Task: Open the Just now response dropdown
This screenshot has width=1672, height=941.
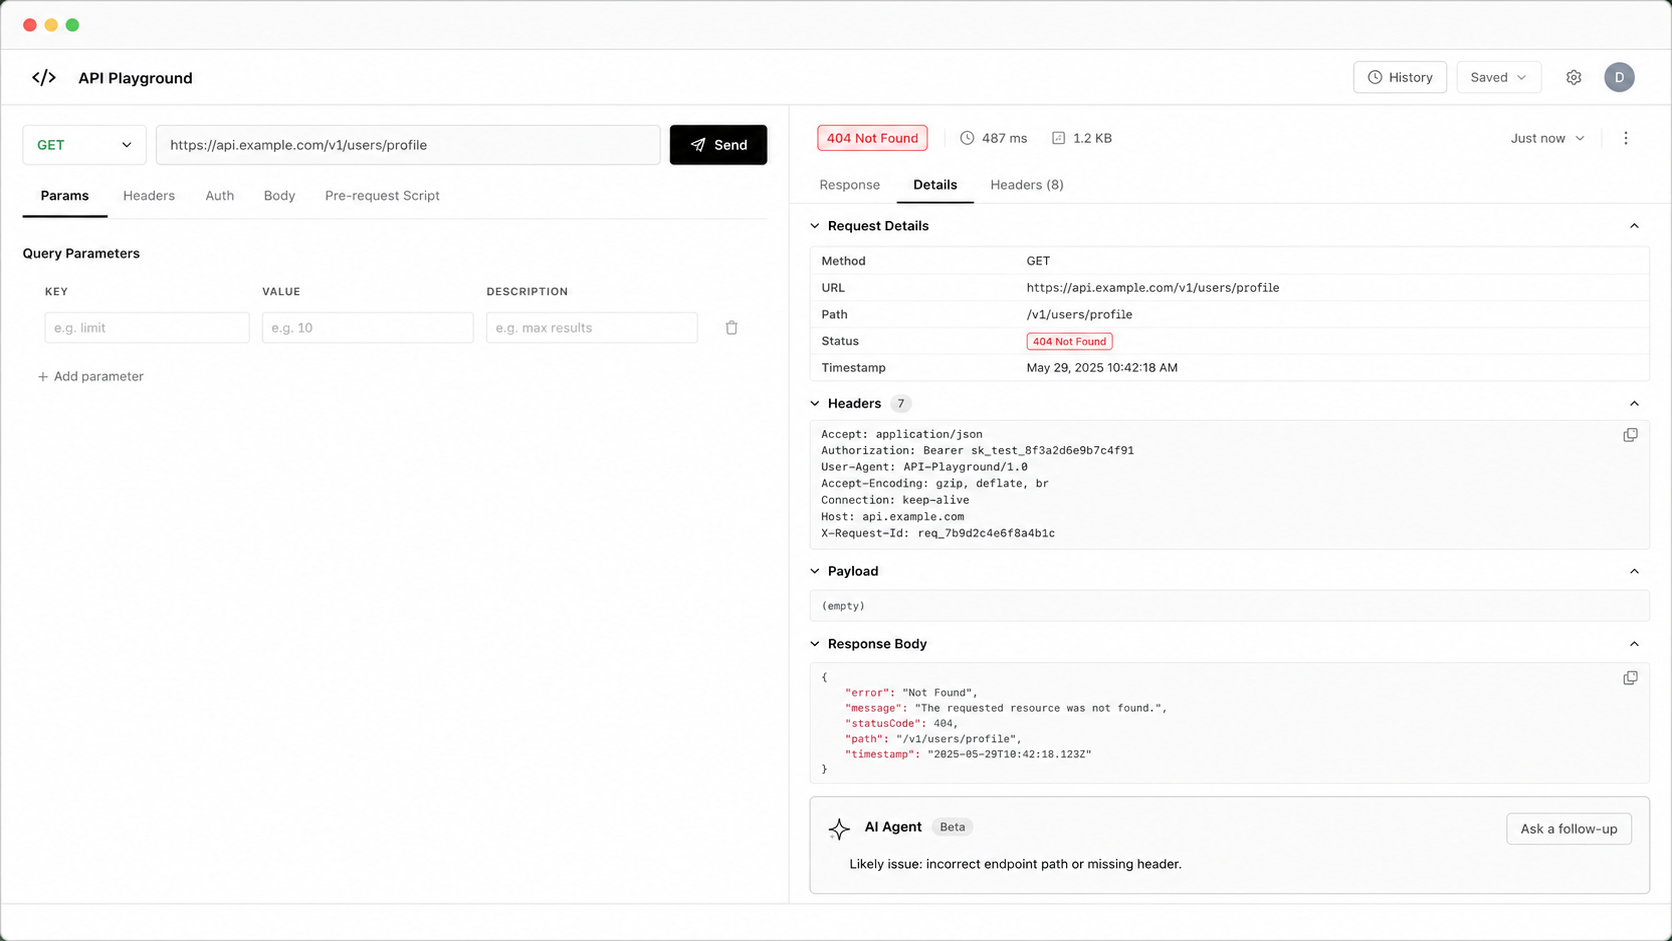Action: (1547, 138)
